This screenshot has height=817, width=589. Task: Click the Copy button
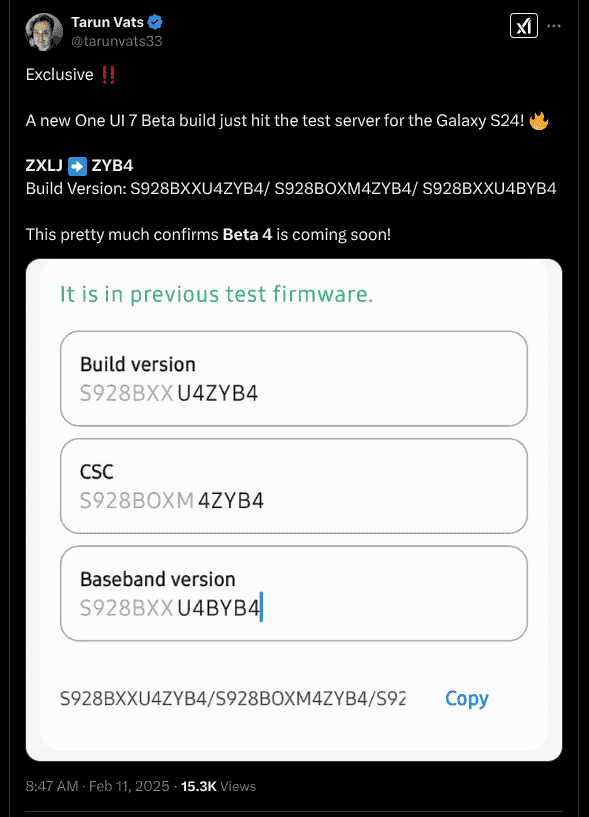[467, 699]
